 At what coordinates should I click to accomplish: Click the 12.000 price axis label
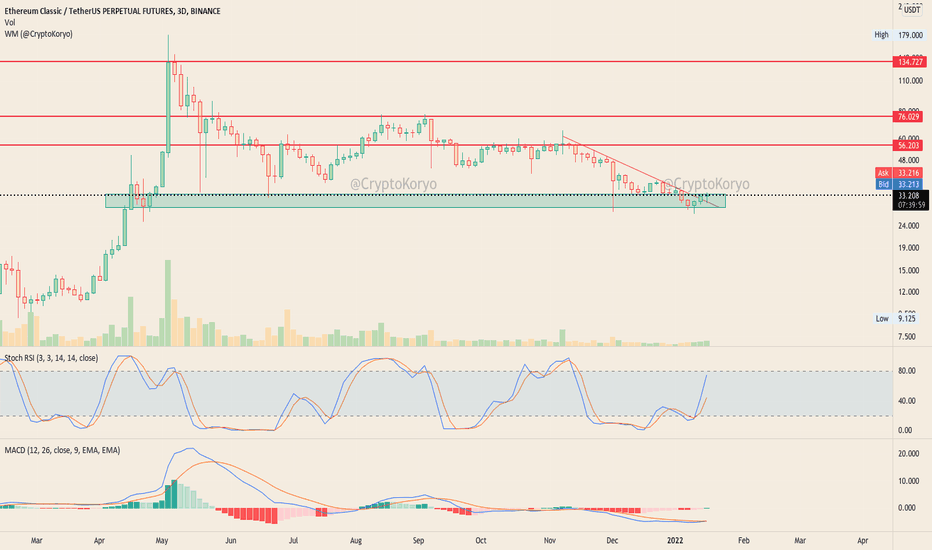coord(911,292)
